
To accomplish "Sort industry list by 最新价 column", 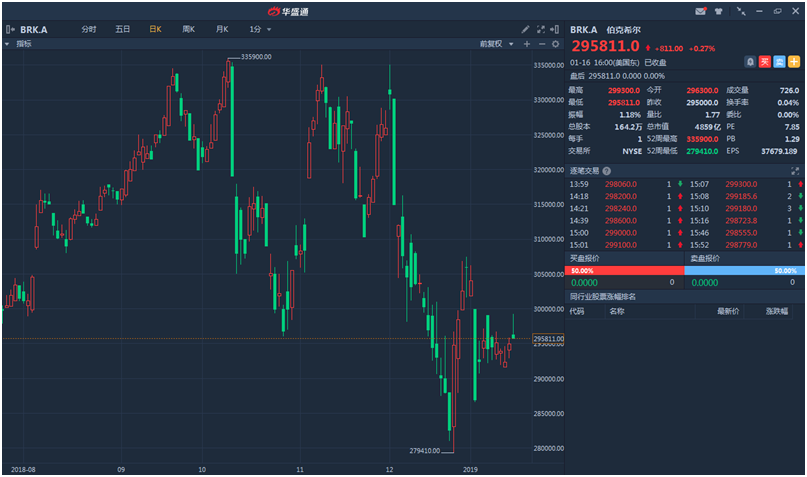I will tap(728, 311).
